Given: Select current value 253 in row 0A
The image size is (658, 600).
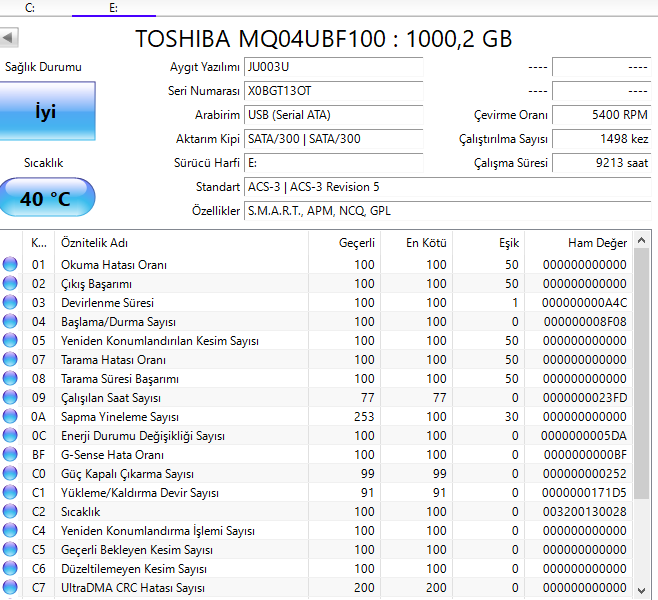Looking at the screenshot, I should pos(364,417).
